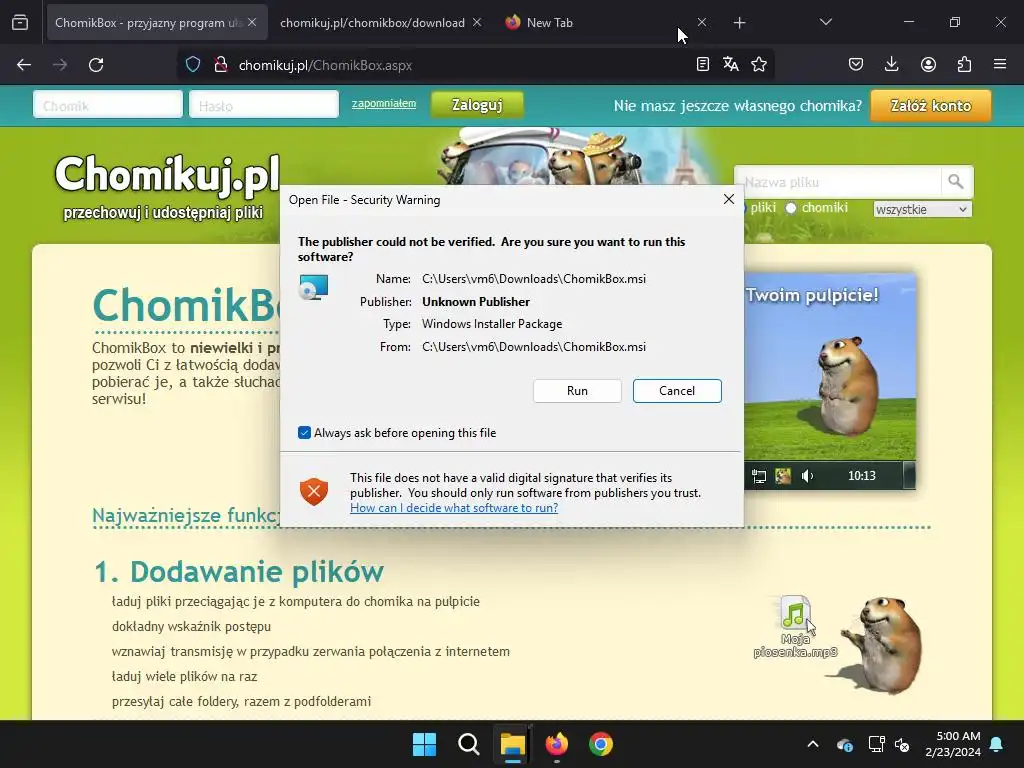Show site connection security padlock info
Viewport: 1024px width, 768px height.
pyautogui.click(x=221, y=65)
